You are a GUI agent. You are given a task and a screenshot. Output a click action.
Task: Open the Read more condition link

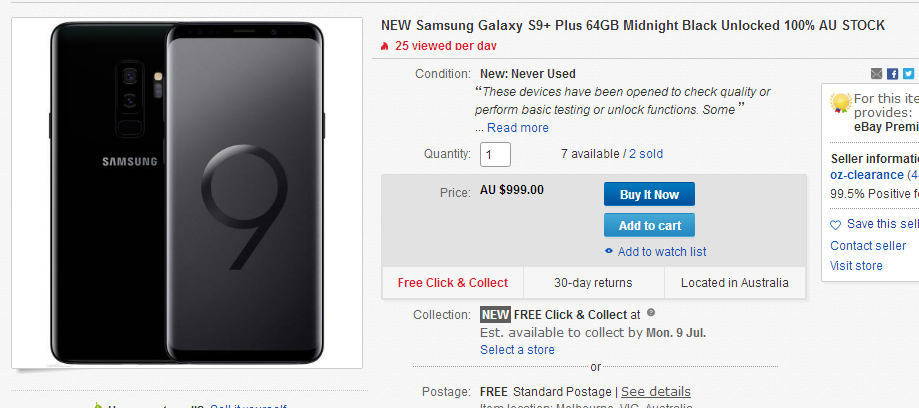[x=518, y=128]
